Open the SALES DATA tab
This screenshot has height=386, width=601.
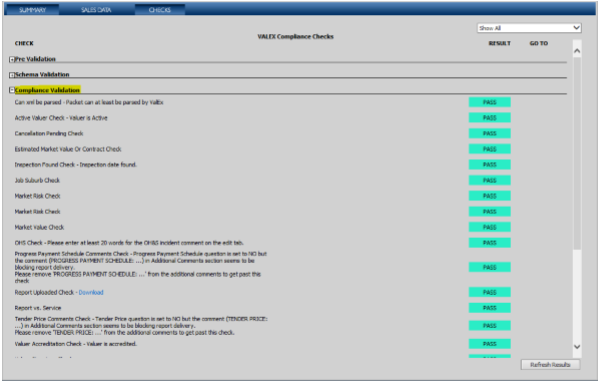click(96, 10)
